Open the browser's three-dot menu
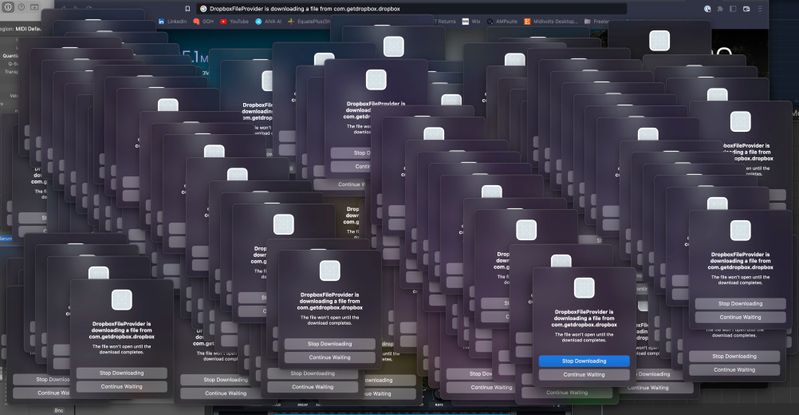The width and height of the screenshot is (799, 415). click(760, 9)
